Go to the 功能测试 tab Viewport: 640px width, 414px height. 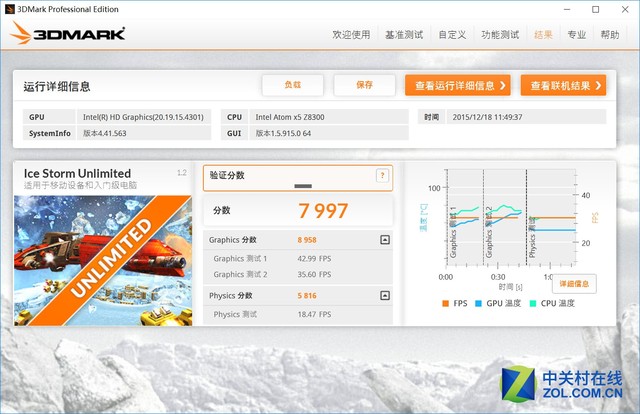tap(500, 35)
